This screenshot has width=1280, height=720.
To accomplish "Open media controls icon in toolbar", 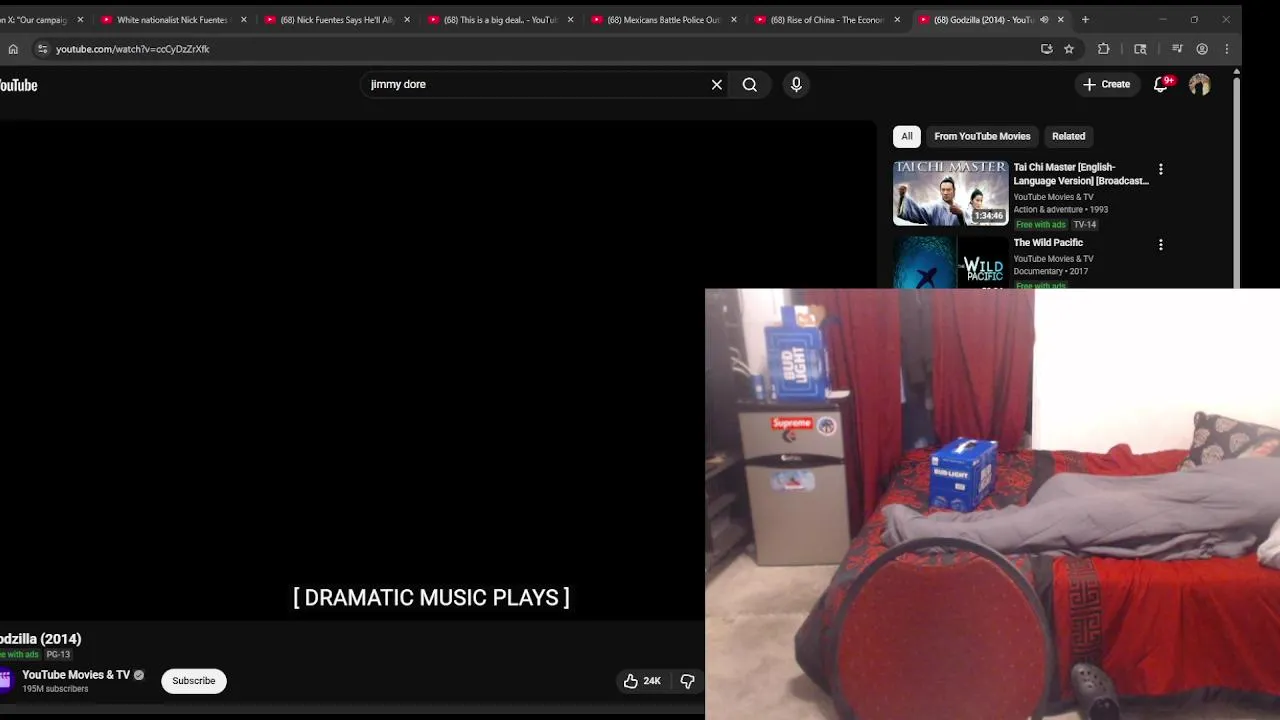I will click(1177, 49).
